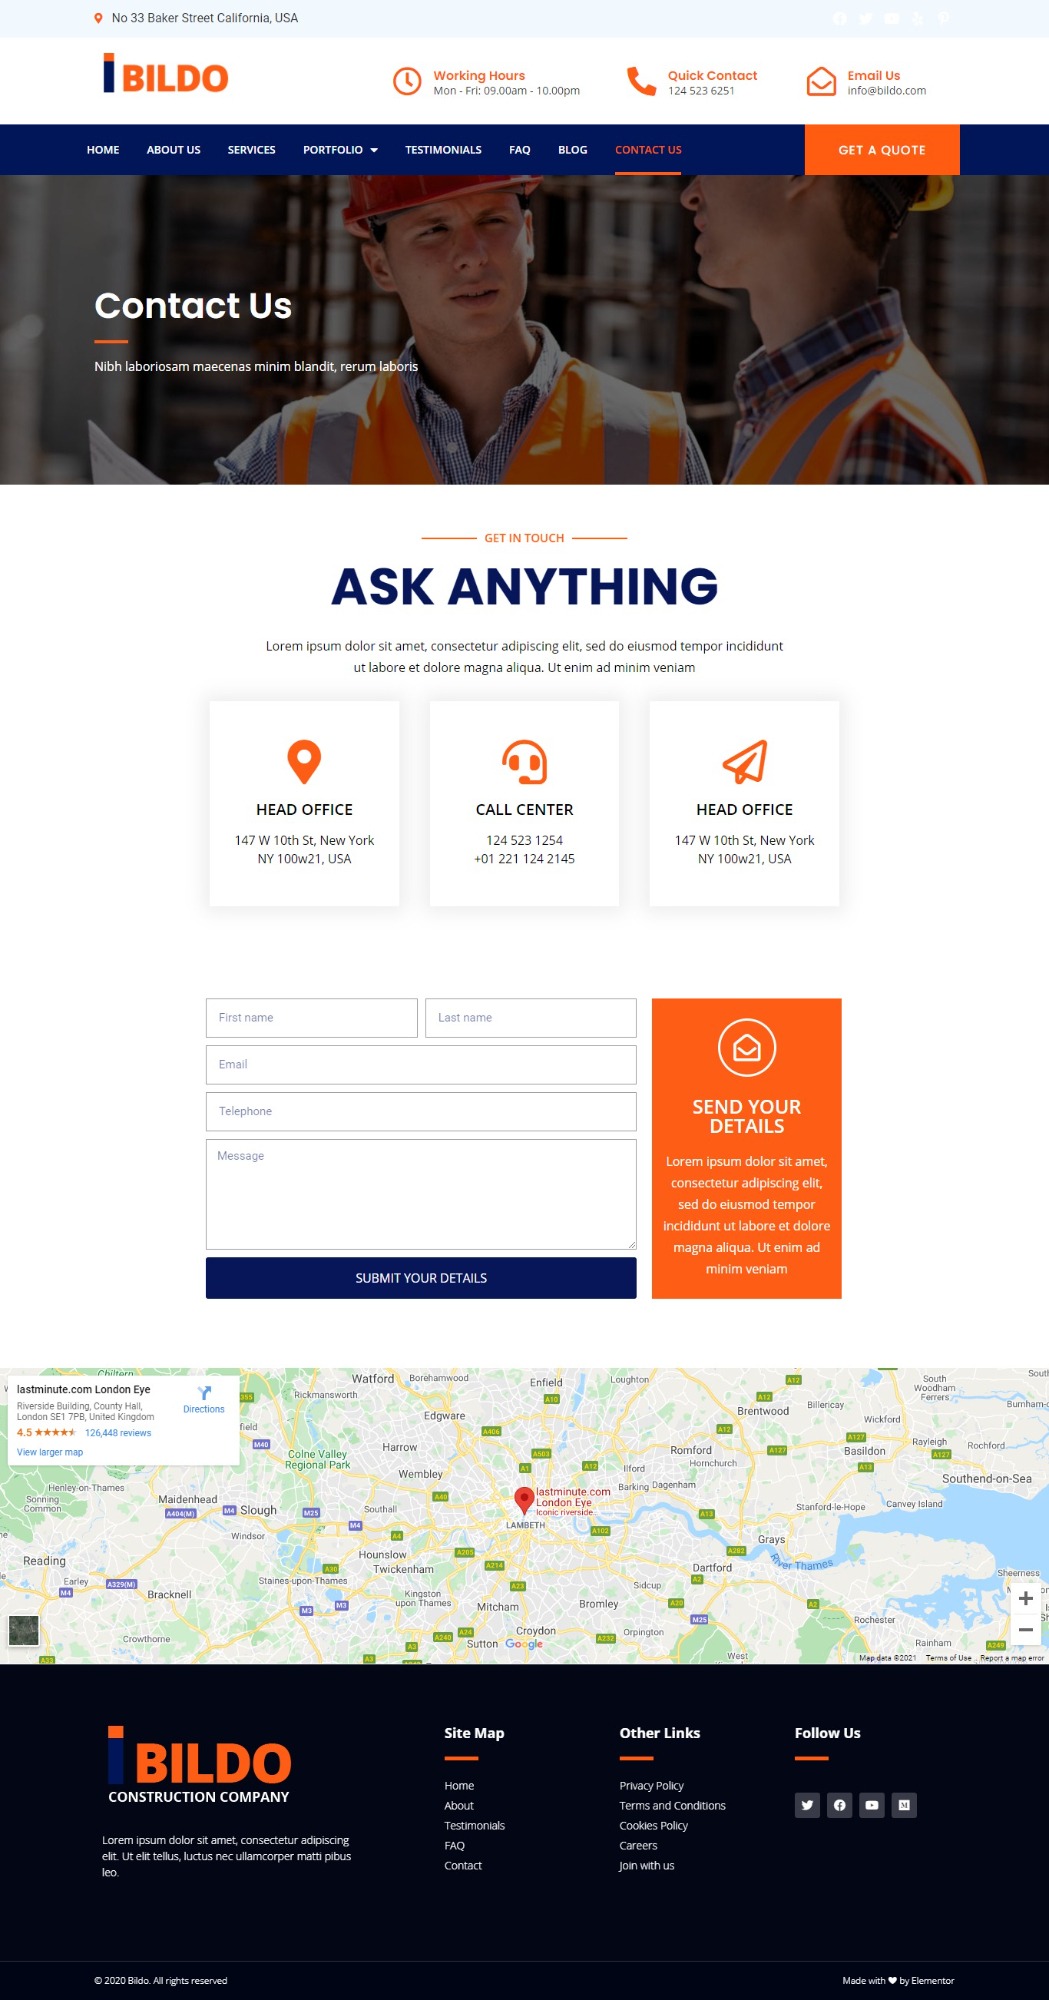
Task: Click the Twitter icon in the footer
Action: pyautogui.click(x=807, y=1805)
